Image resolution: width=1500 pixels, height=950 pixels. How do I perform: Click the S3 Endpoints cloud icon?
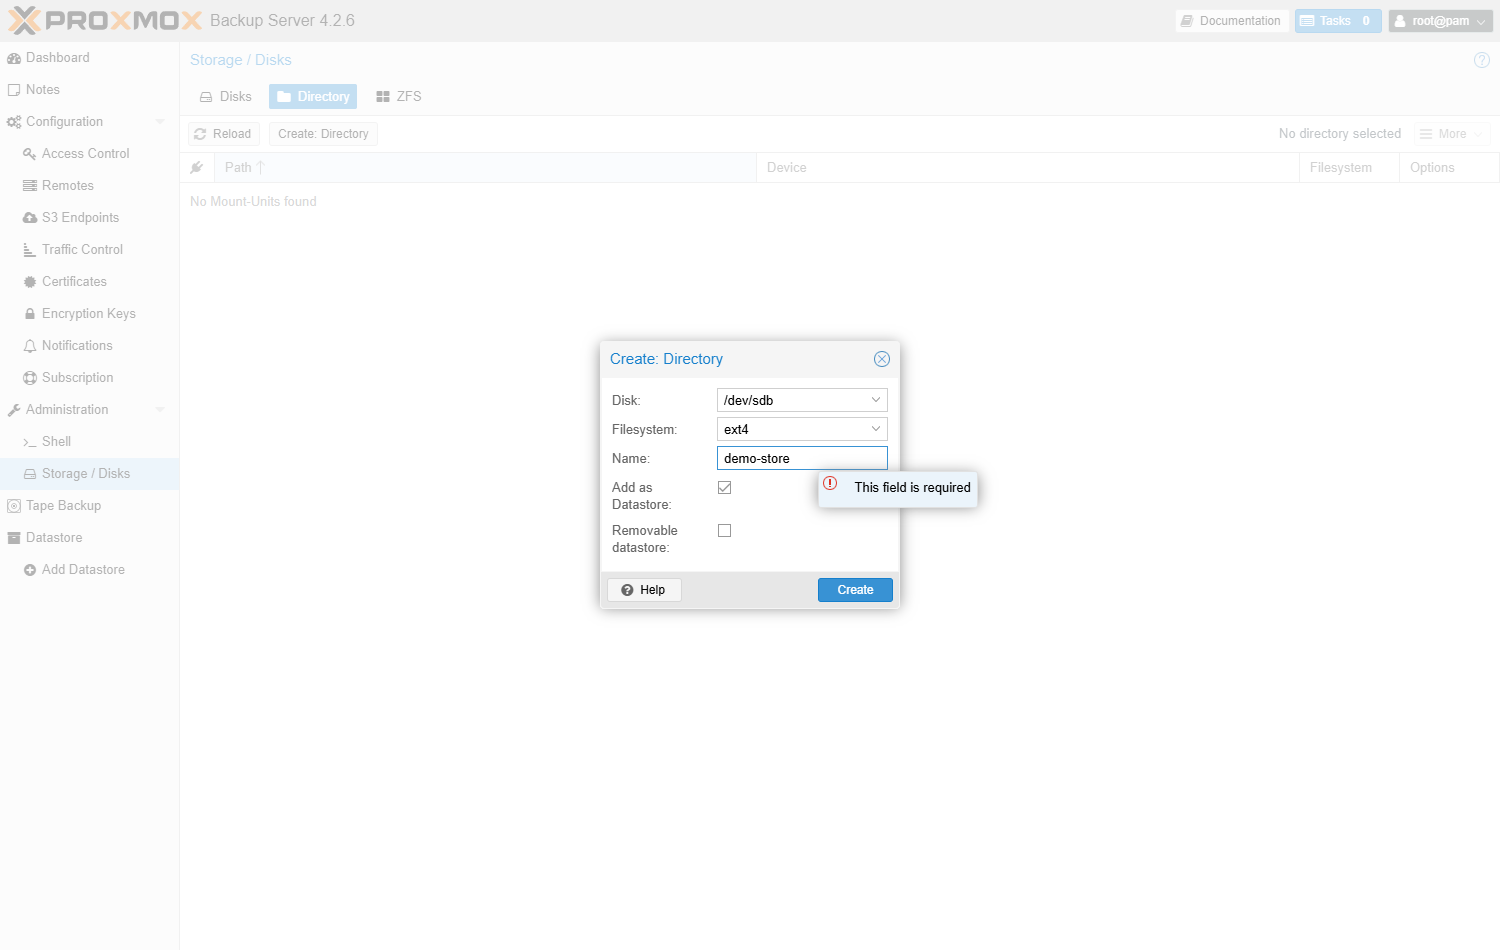(x=30, y=218)
